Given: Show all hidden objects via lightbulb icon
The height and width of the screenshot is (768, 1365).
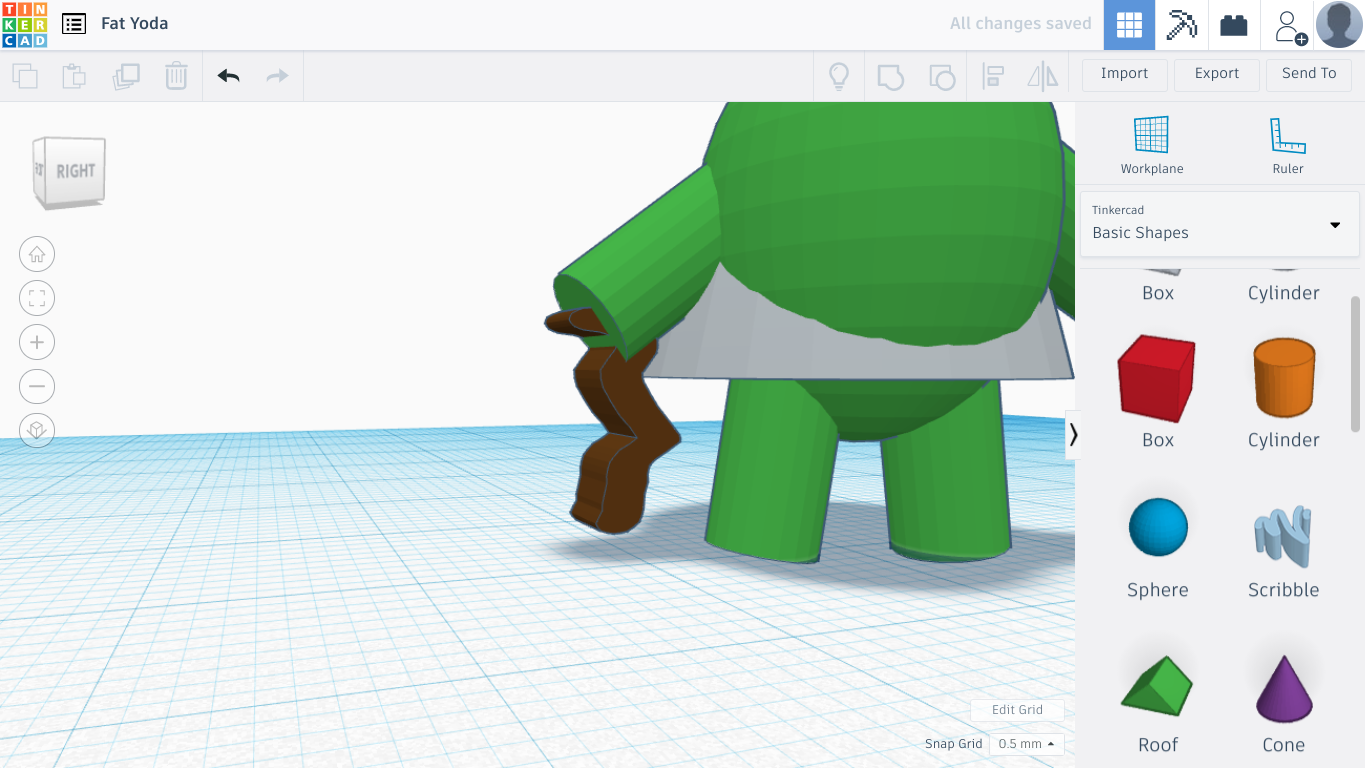Looking at the screenshot, I should click(x=839, y=75).
